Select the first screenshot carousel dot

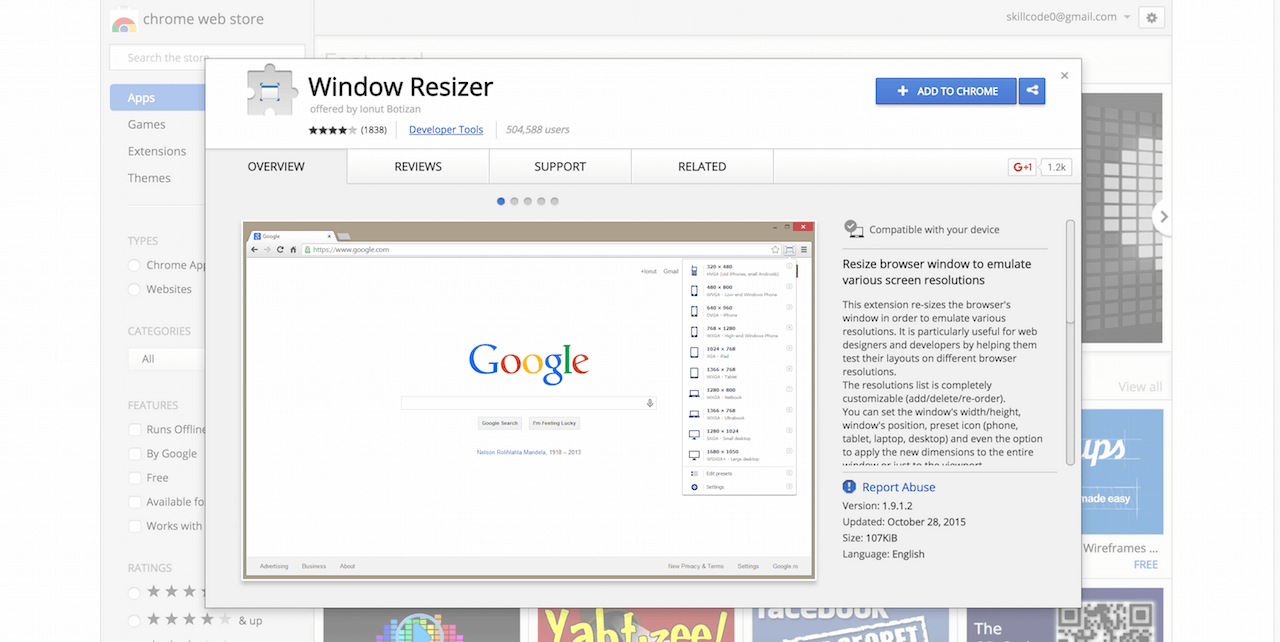[501, 201]
